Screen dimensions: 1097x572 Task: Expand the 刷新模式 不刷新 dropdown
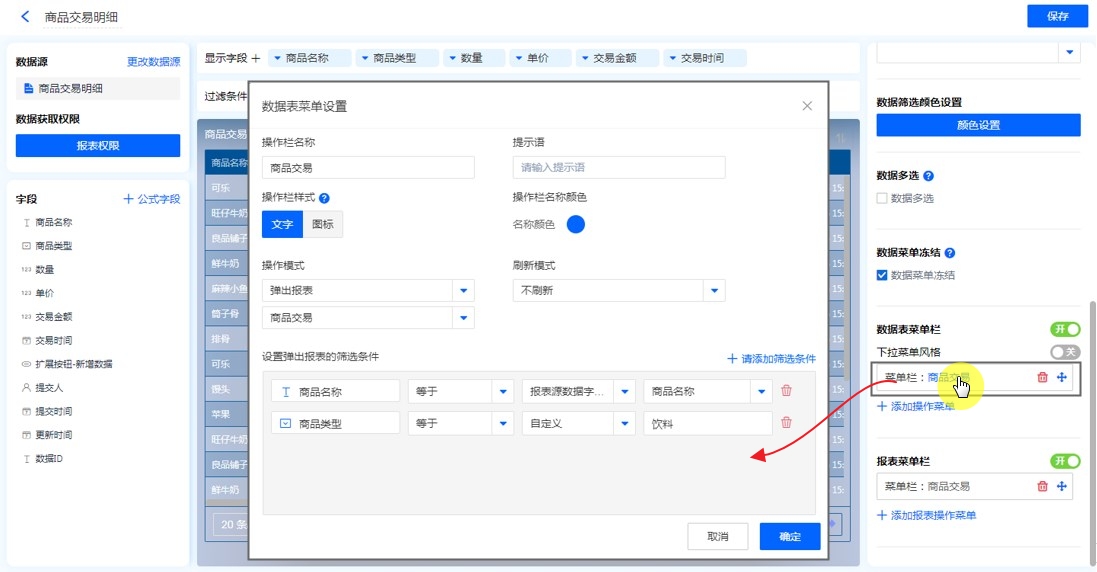coord(714,291)
